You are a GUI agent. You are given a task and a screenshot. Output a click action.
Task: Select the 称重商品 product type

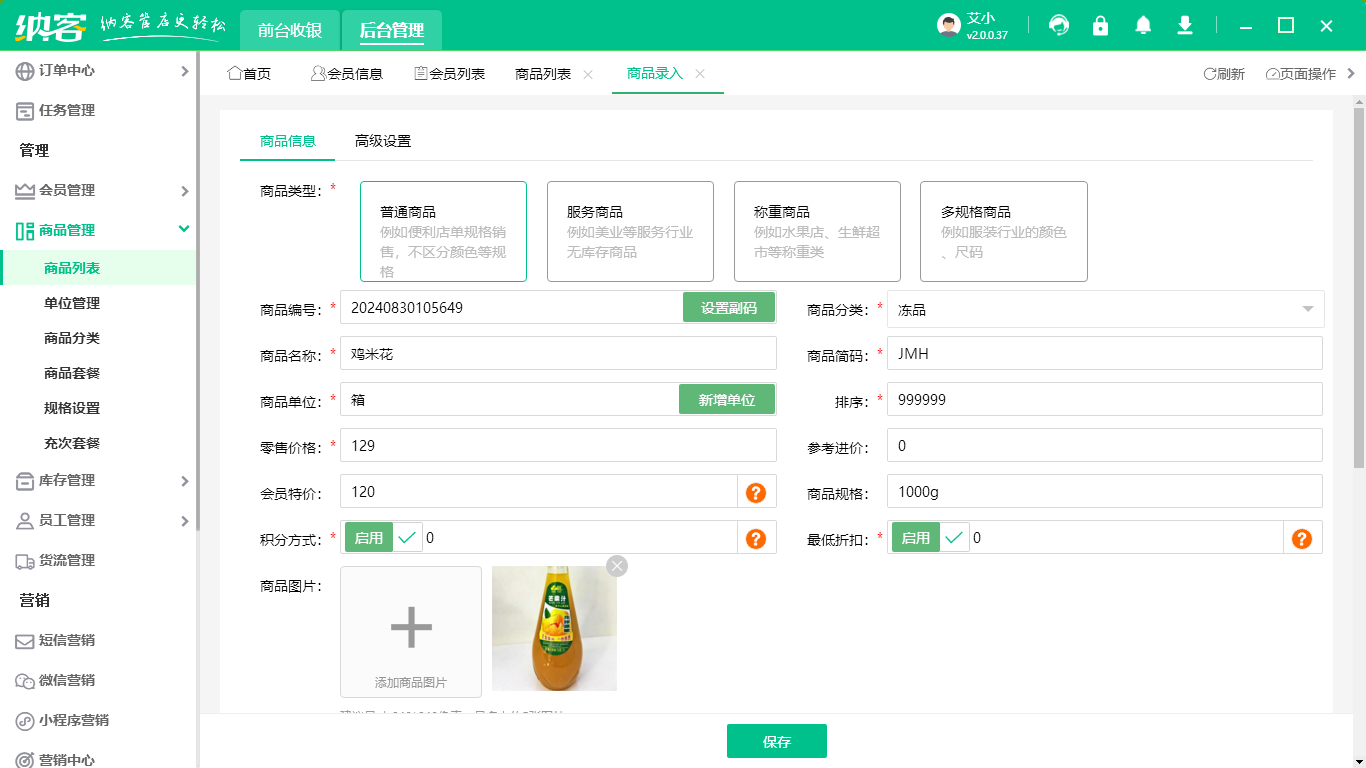(816, 231)
